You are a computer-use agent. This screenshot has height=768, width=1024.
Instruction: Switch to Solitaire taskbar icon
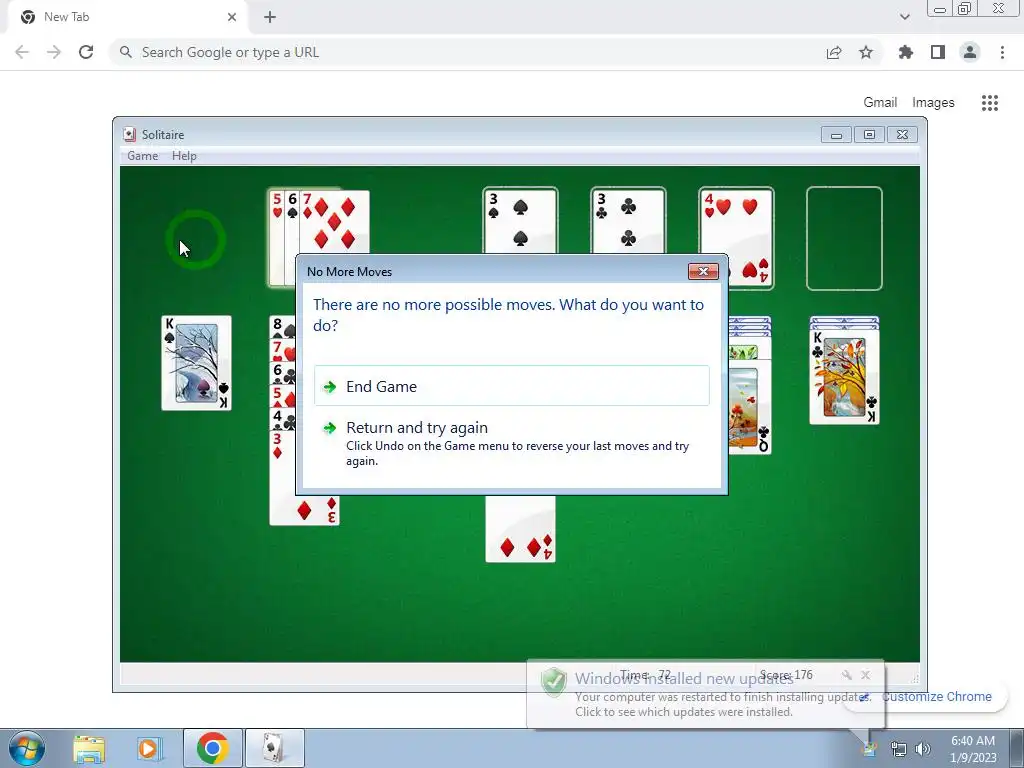[x=274, y=748]
